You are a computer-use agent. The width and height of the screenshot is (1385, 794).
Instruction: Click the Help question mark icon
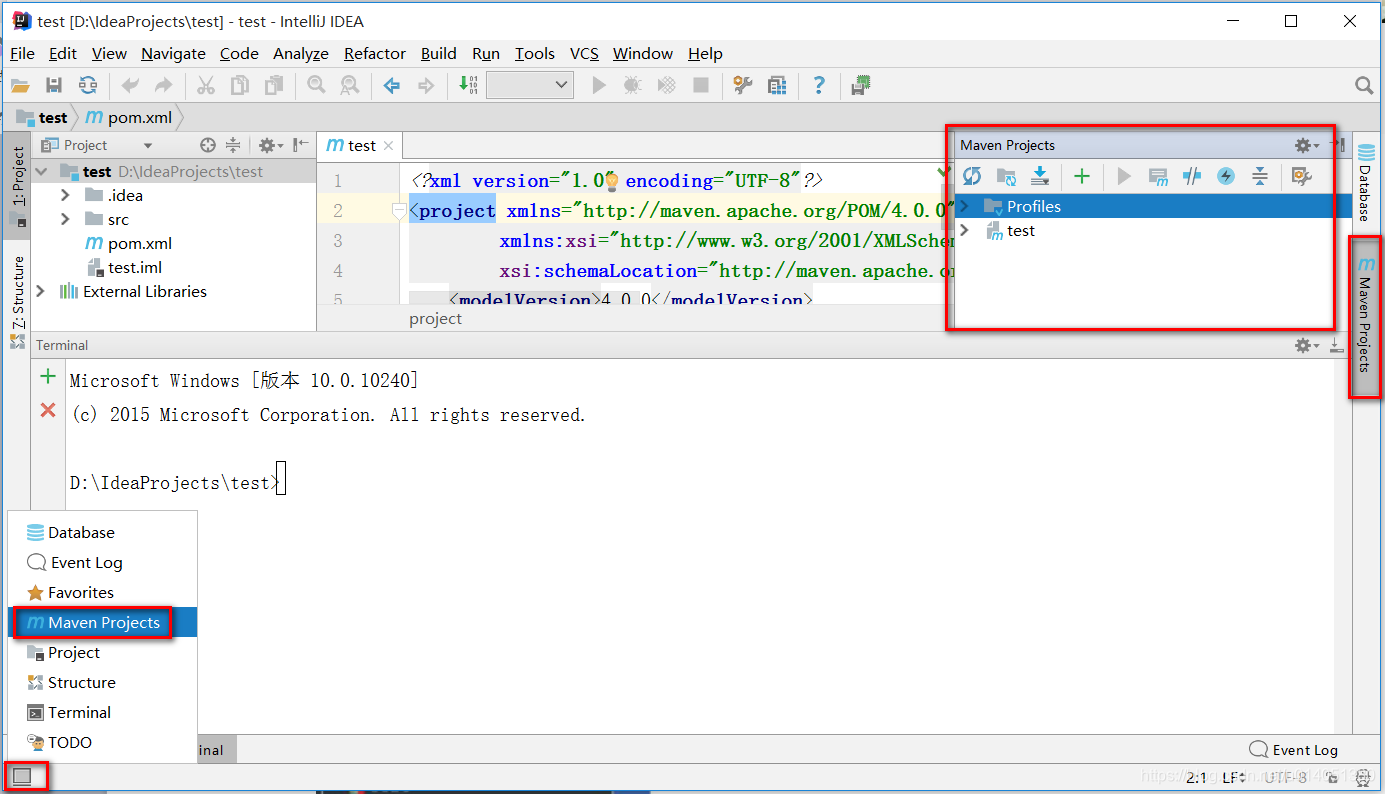click(x=819, y=86)
